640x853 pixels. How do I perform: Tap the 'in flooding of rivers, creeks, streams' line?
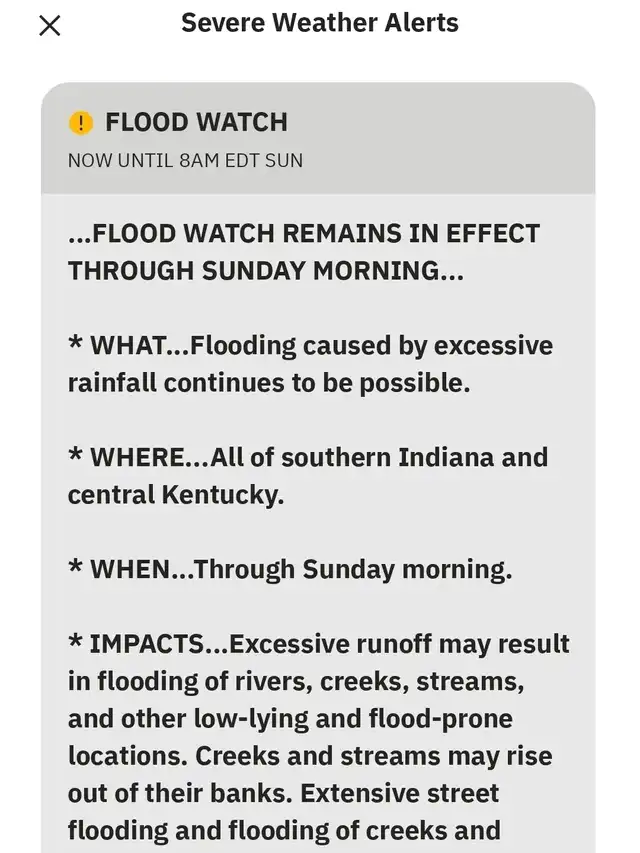296,682
